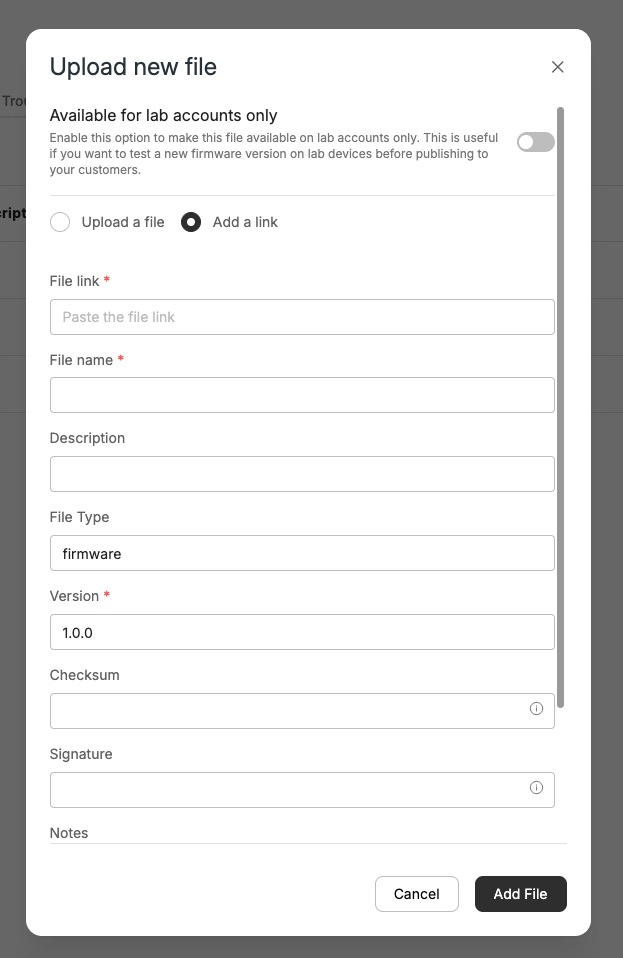The image size is (623, 958).
Task: Select the Add a link radio button
Action: click(x=191, y=222)
